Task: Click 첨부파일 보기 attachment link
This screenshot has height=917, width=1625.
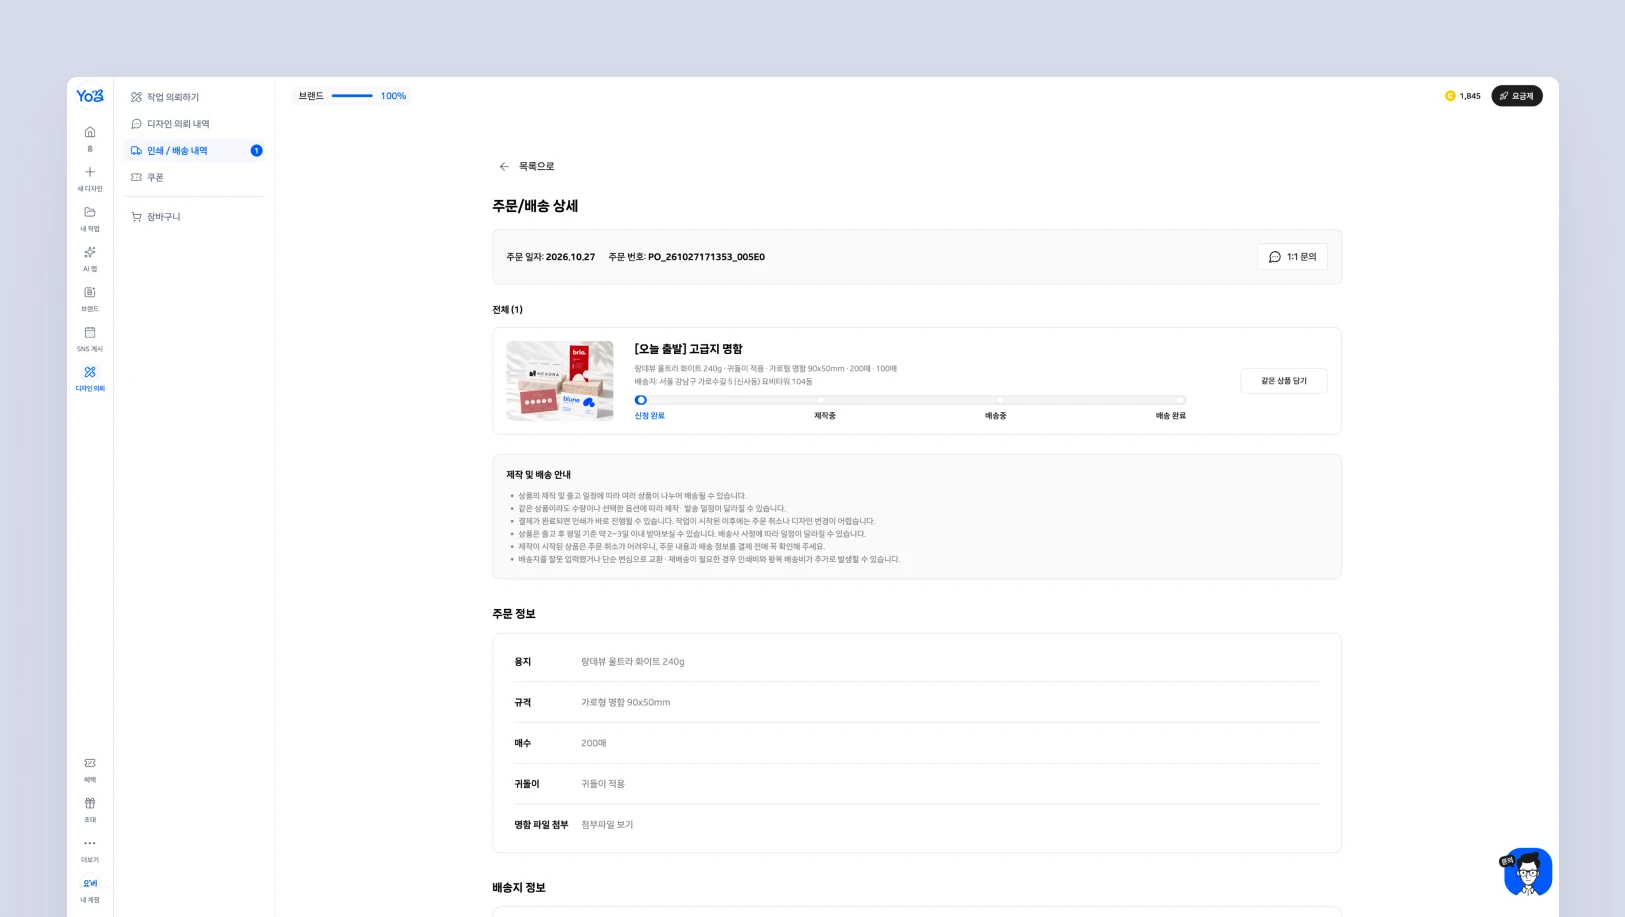Action: 607,825
